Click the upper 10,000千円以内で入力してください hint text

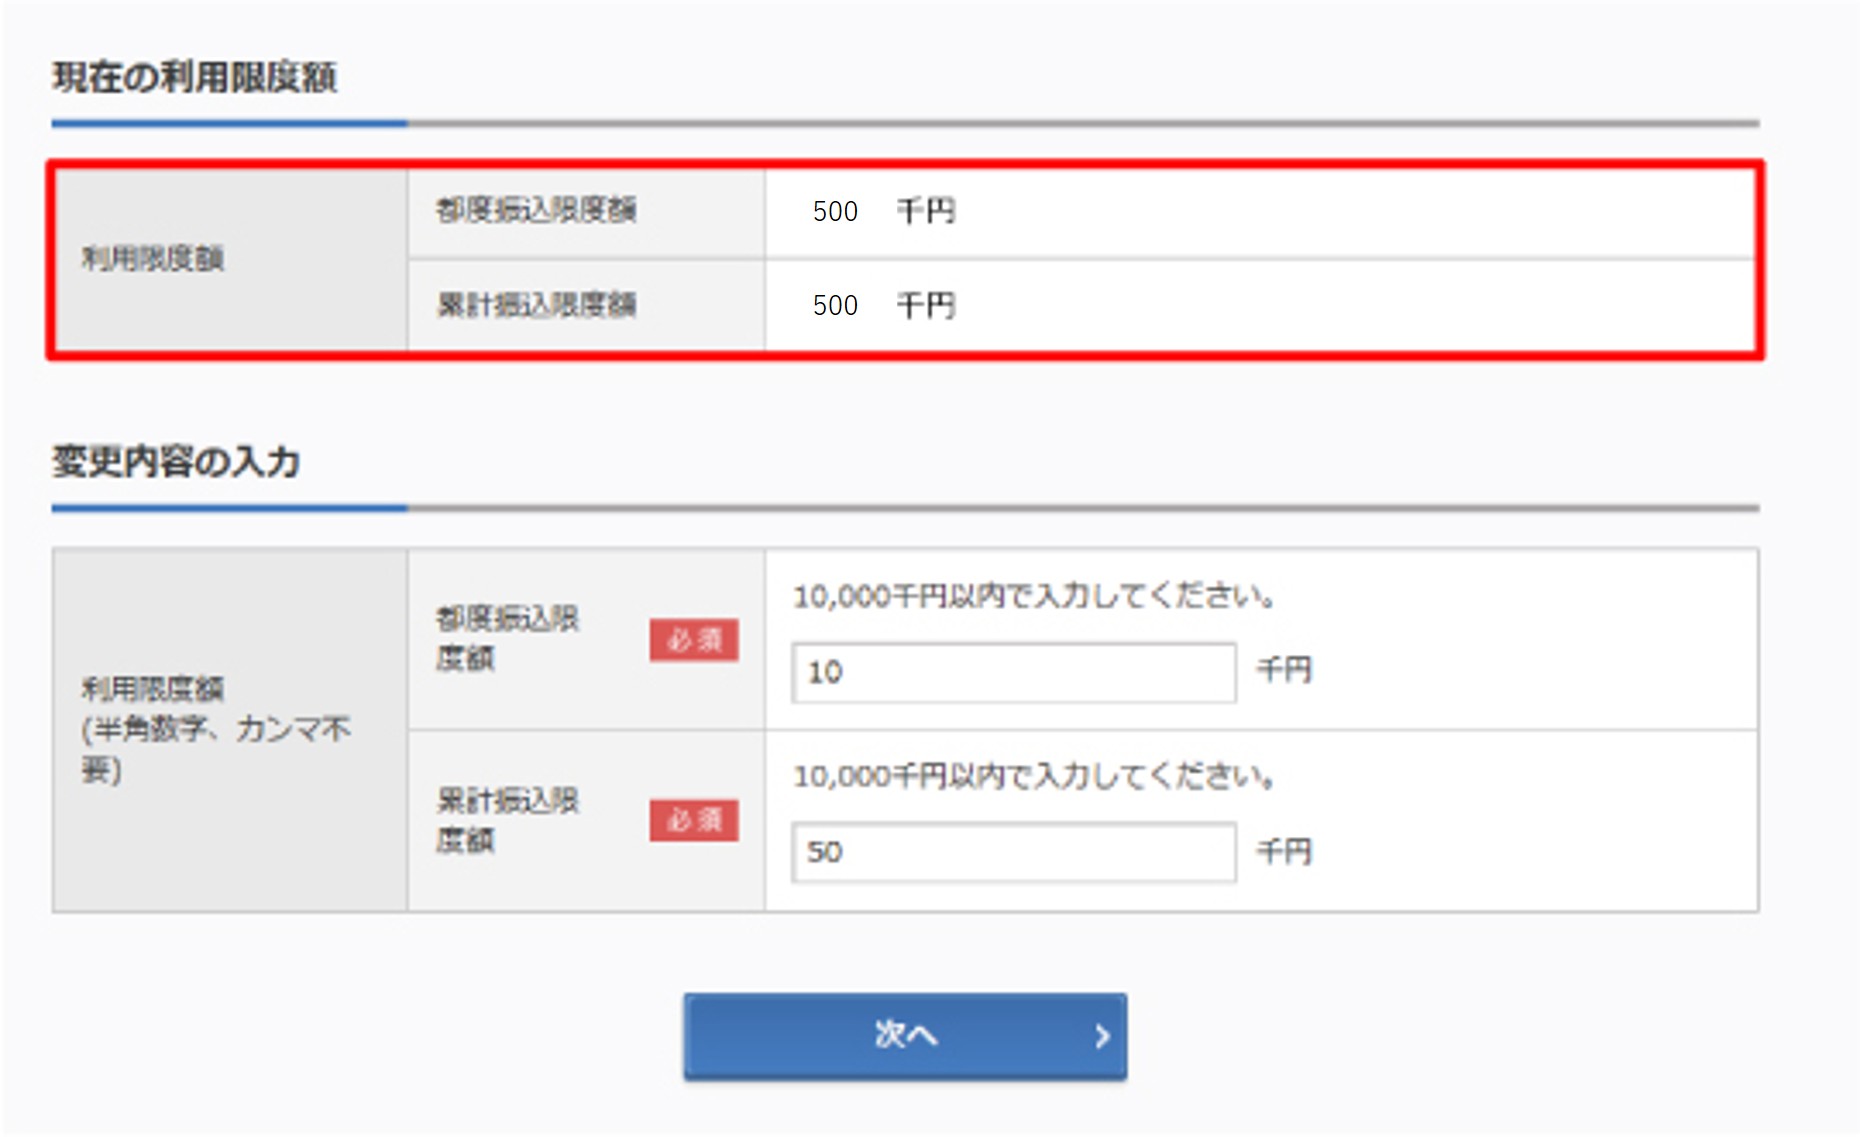point(1034,597)
